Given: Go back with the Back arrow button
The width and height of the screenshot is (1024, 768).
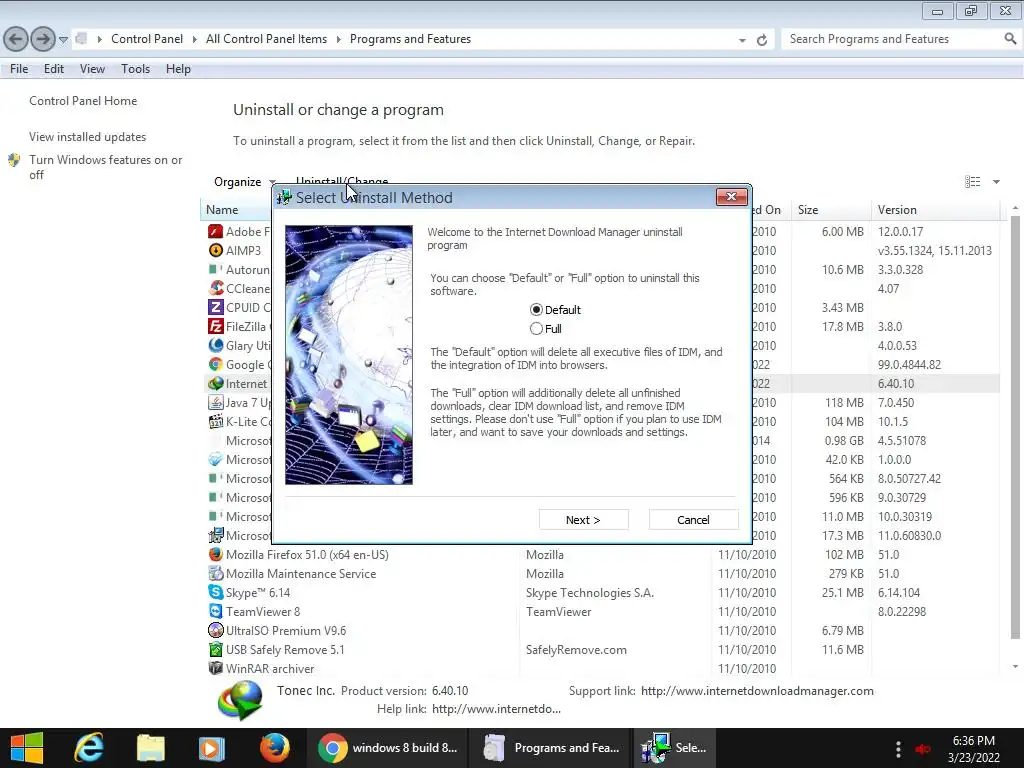Looking at the screenshot, I should (16, 39).
